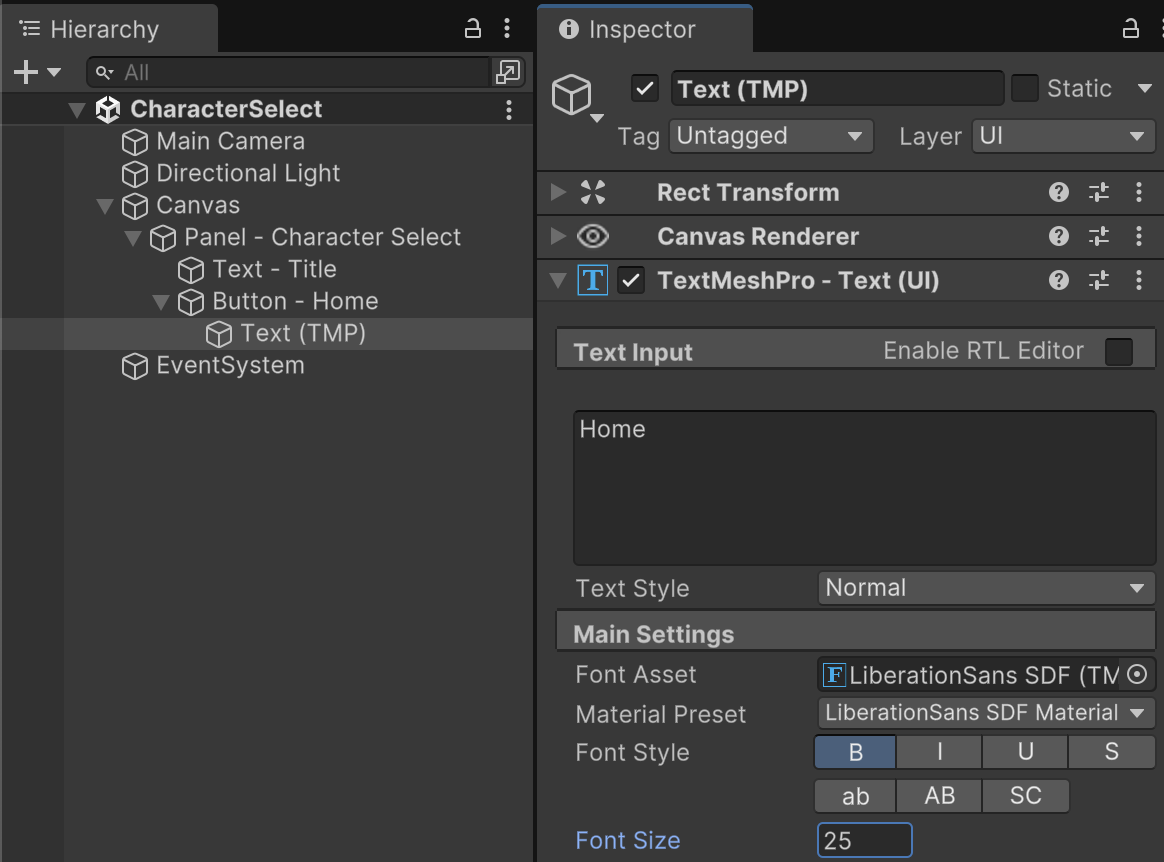Click the Font Asset object picker circle

(x=1137, y=675)
